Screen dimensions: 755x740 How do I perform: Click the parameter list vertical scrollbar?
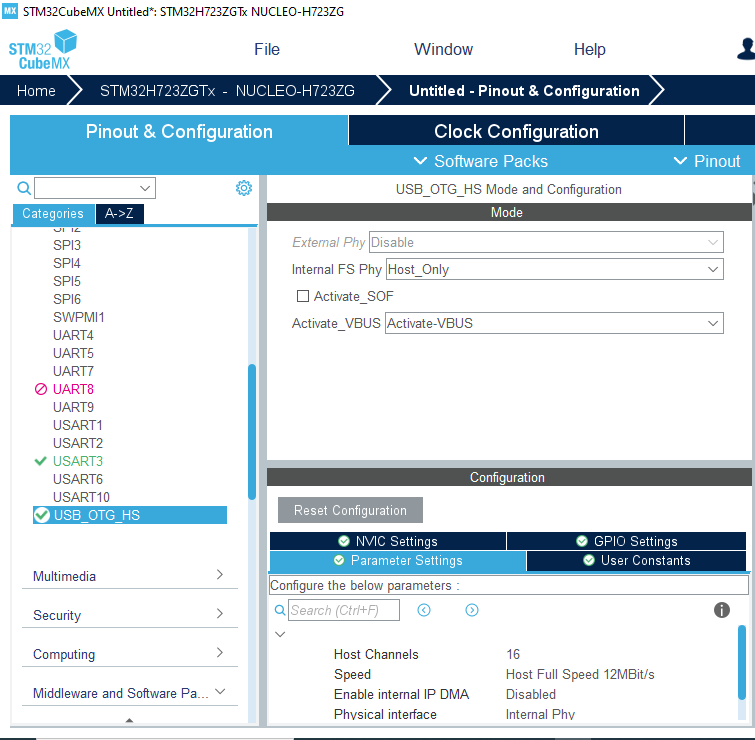pos(742,662)
